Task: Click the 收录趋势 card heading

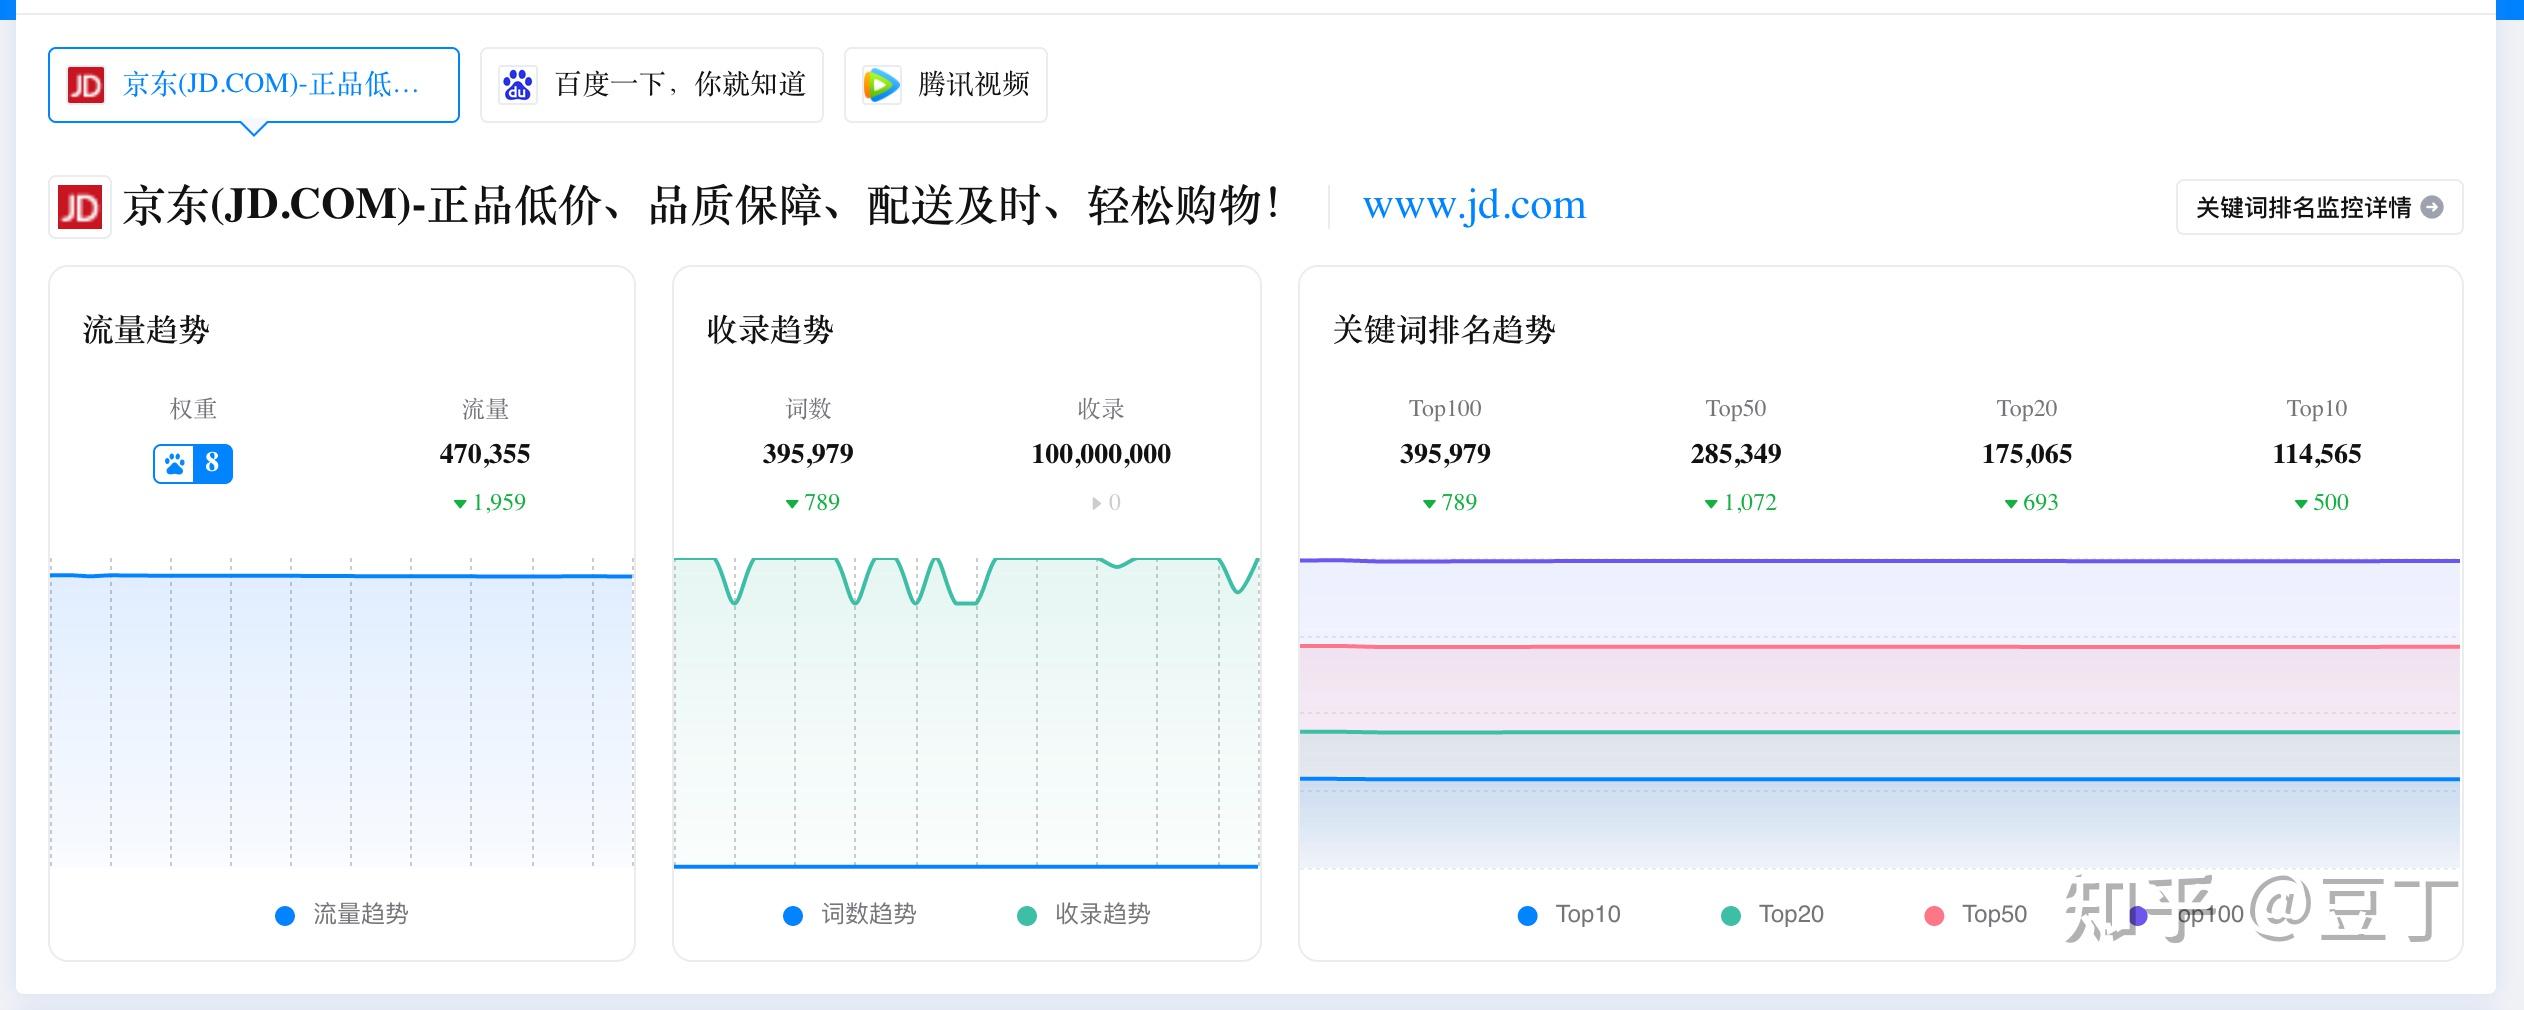Action: [x=770, y=330]
